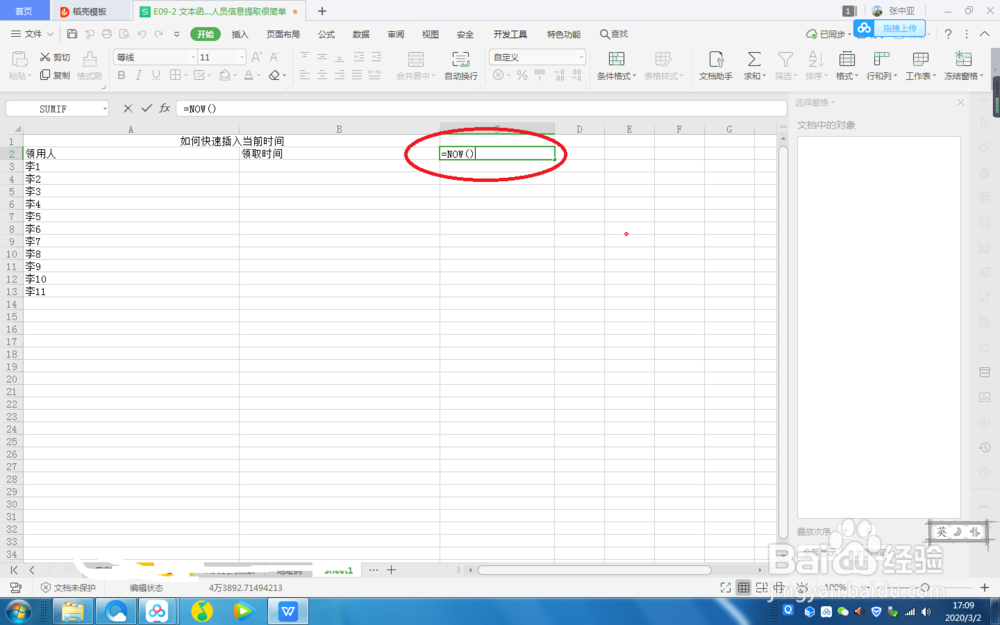Expand the Selection Pane (选择窗格) dropdown
Screen dimensions: 1000x625
click(x=833, y=102)
